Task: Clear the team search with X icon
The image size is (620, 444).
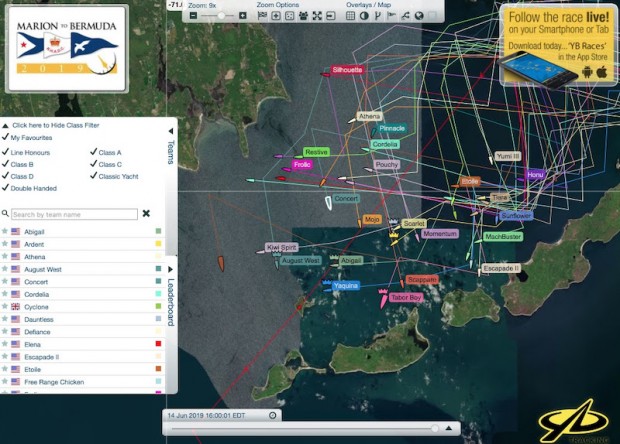Action: pos(146,213)
